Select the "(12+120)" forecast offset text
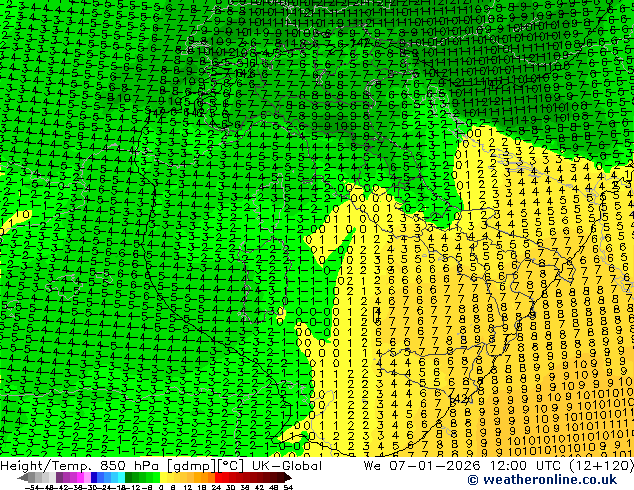Screen dimensions: 634x490 (602, 466)
